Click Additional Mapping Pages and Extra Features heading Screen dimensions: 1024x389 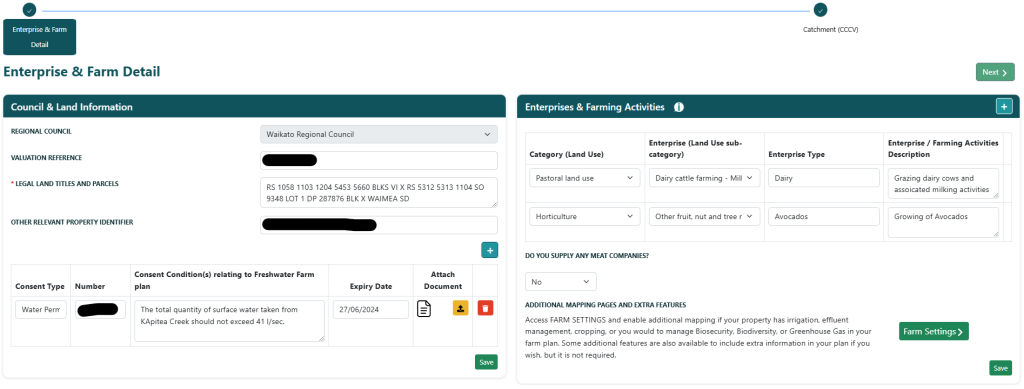[x=605, y=305]
